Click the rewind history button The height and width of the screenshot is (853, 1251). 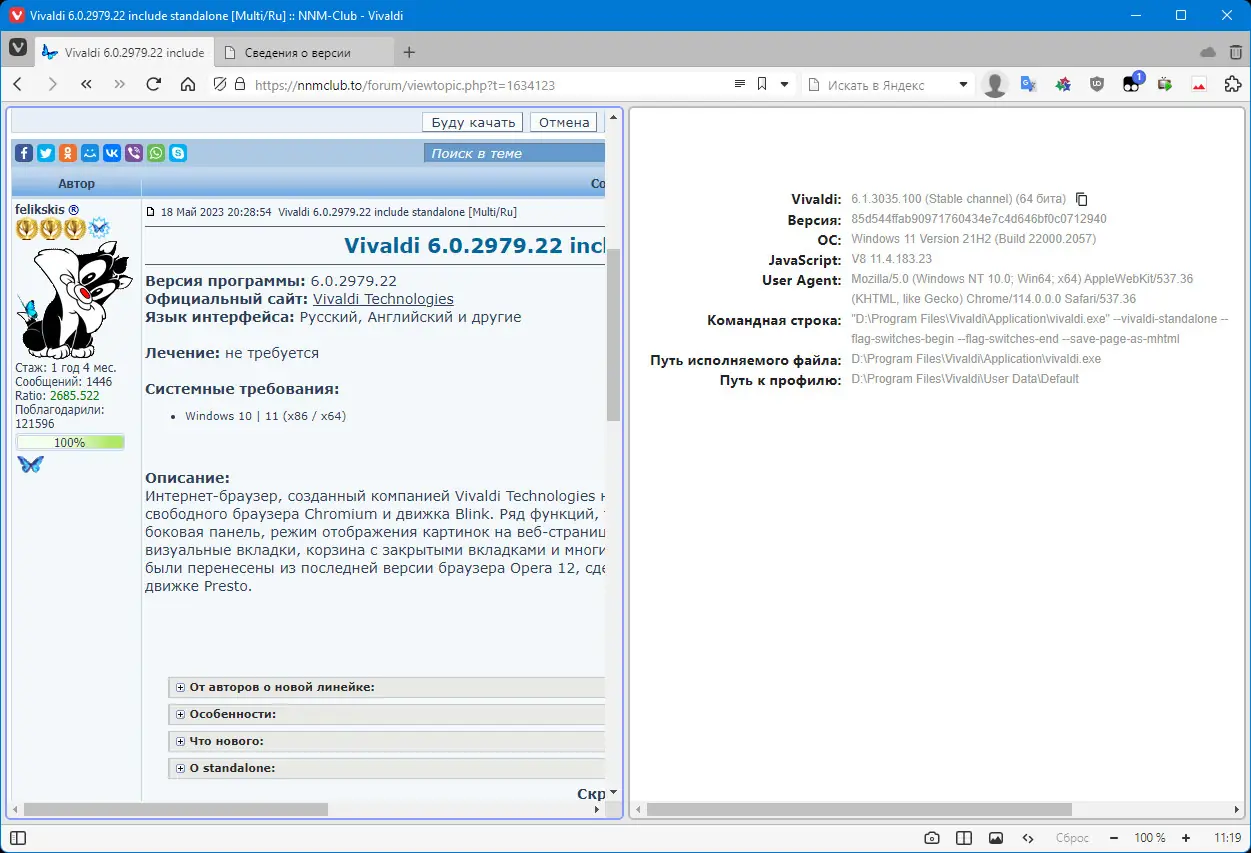(87, 85)
